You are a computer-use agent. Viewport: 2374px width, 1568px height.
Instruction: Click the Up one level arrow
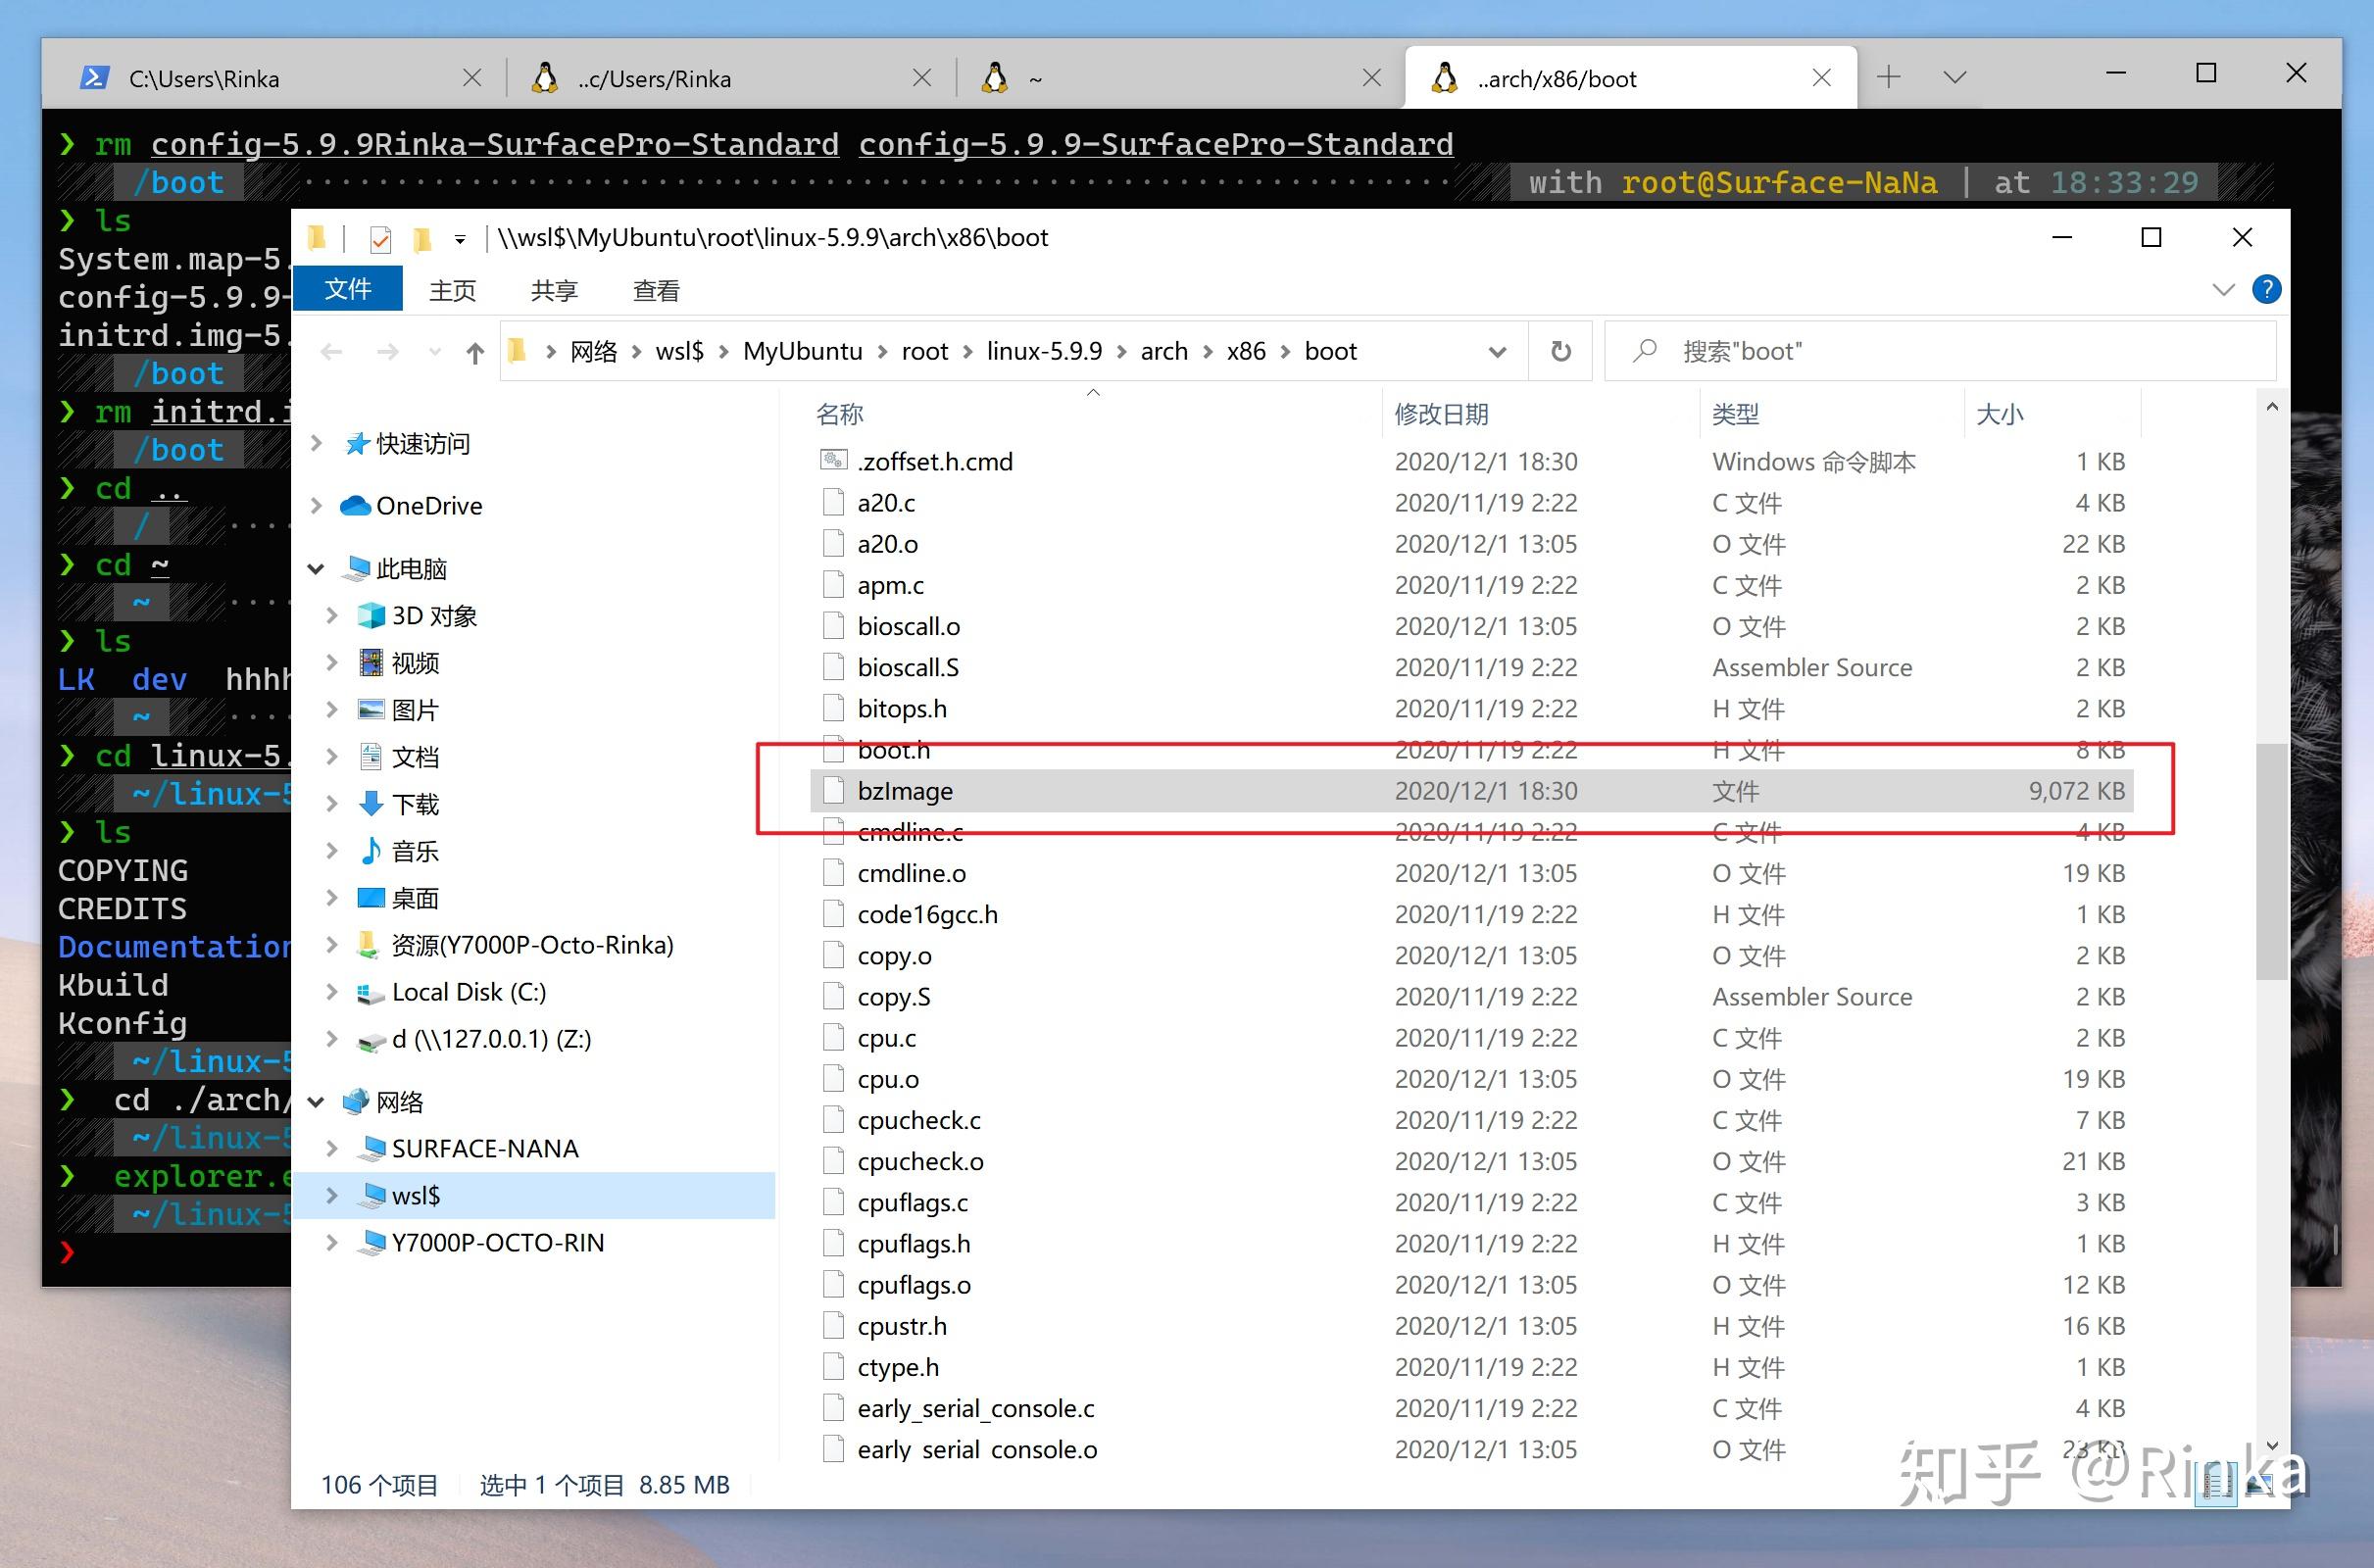475,352
